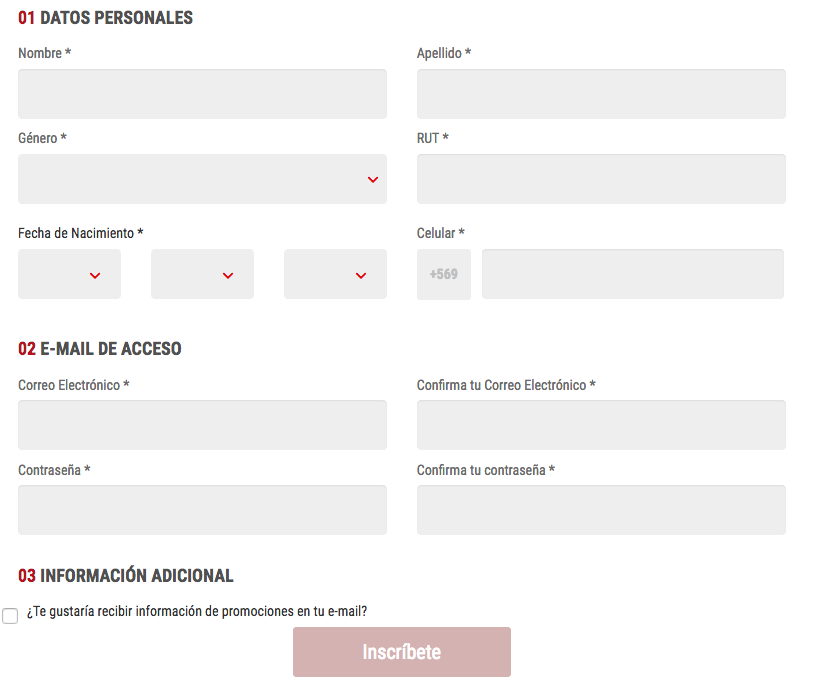The width and height of the screenshot is (834, 681).
Task: Enable the promotions email checkbox
Action: pyautogui.click(x=10, y=616)
